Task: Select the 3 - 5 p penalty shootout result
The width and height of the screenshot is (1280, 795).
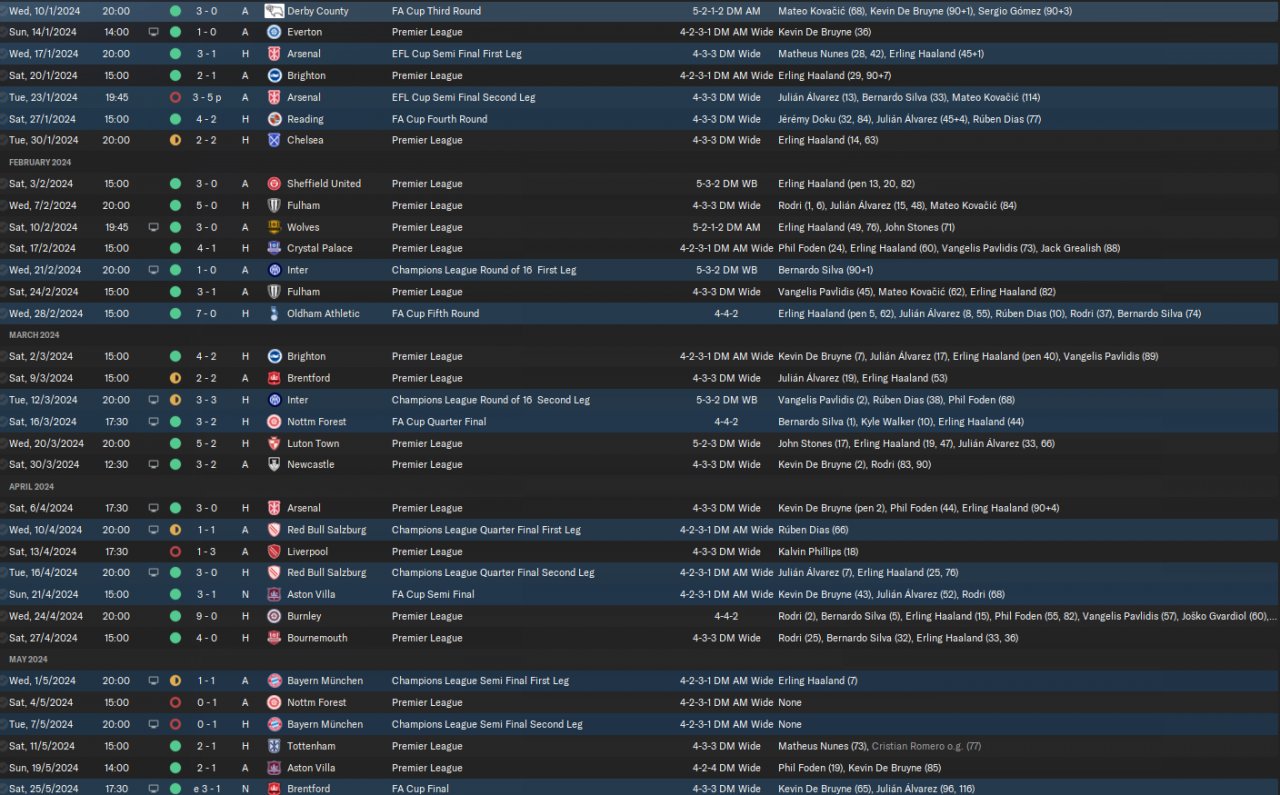Action: [208, 97]
